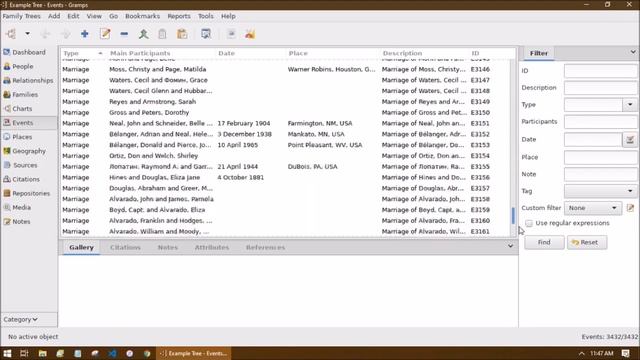
Task: Click the Place filter input field
Action: point(600,157)
